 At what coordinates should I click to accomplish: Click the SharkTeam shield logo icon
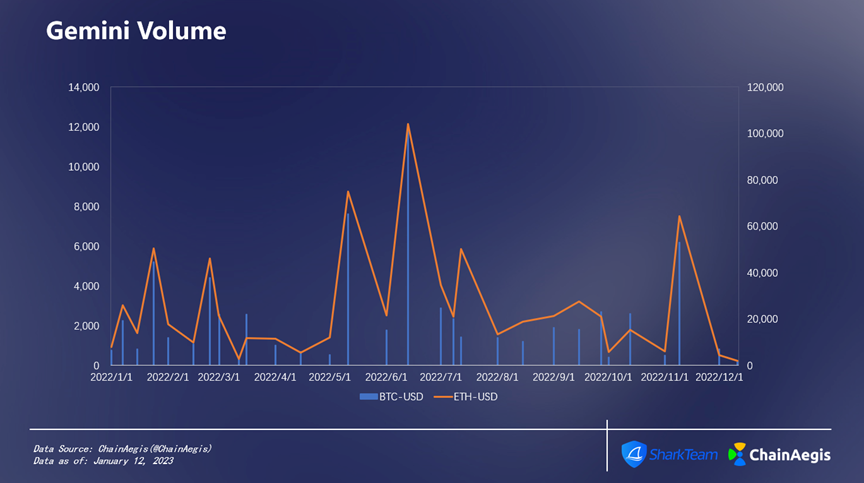click(x=634, y=454)
